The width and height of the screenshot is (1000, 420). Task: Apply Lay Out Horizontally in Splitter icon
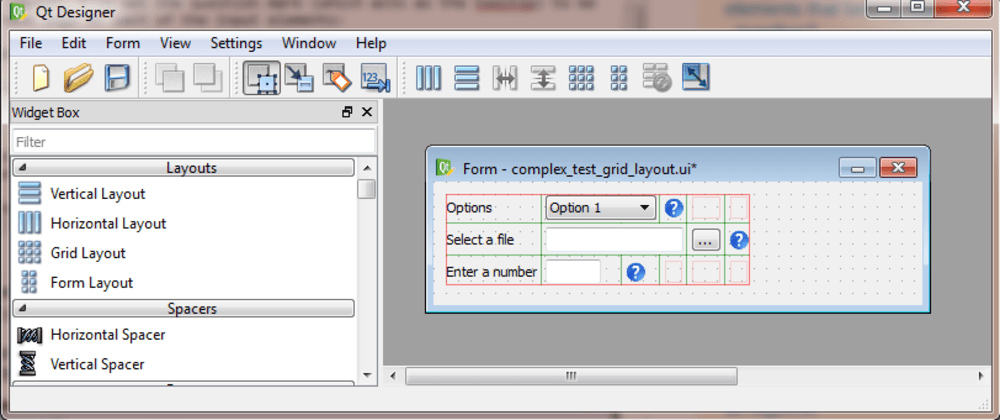pyautogui.click(x=504, y=78)
